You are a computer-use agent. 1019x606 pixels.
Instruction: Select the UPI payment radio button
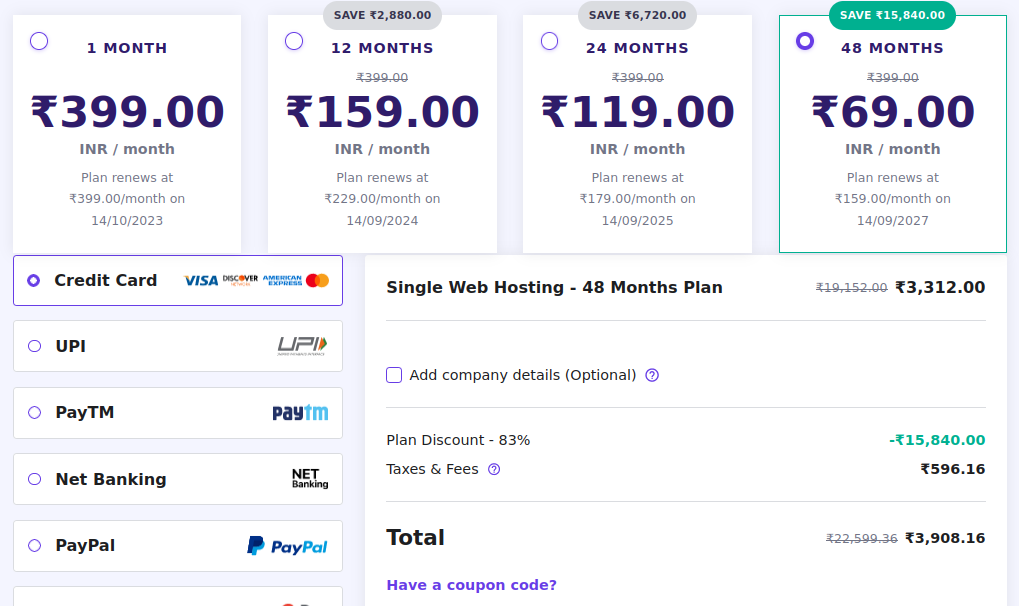click(x=35, y=346)
